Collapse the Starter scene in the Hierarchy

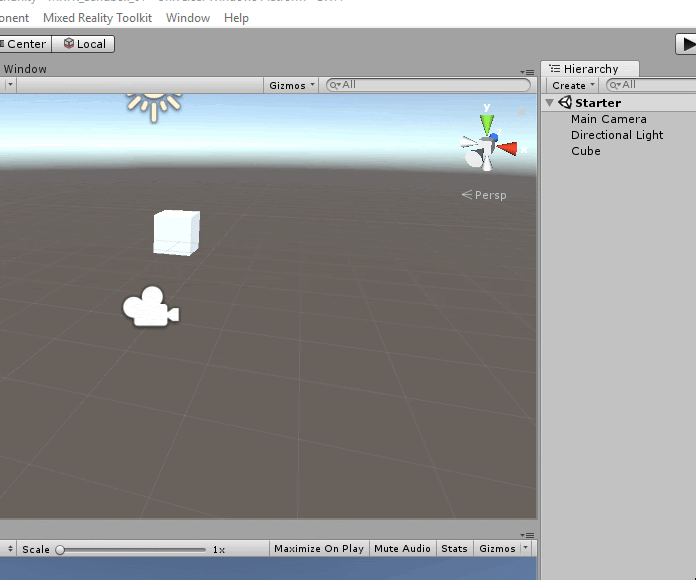(x=550, y=103)
